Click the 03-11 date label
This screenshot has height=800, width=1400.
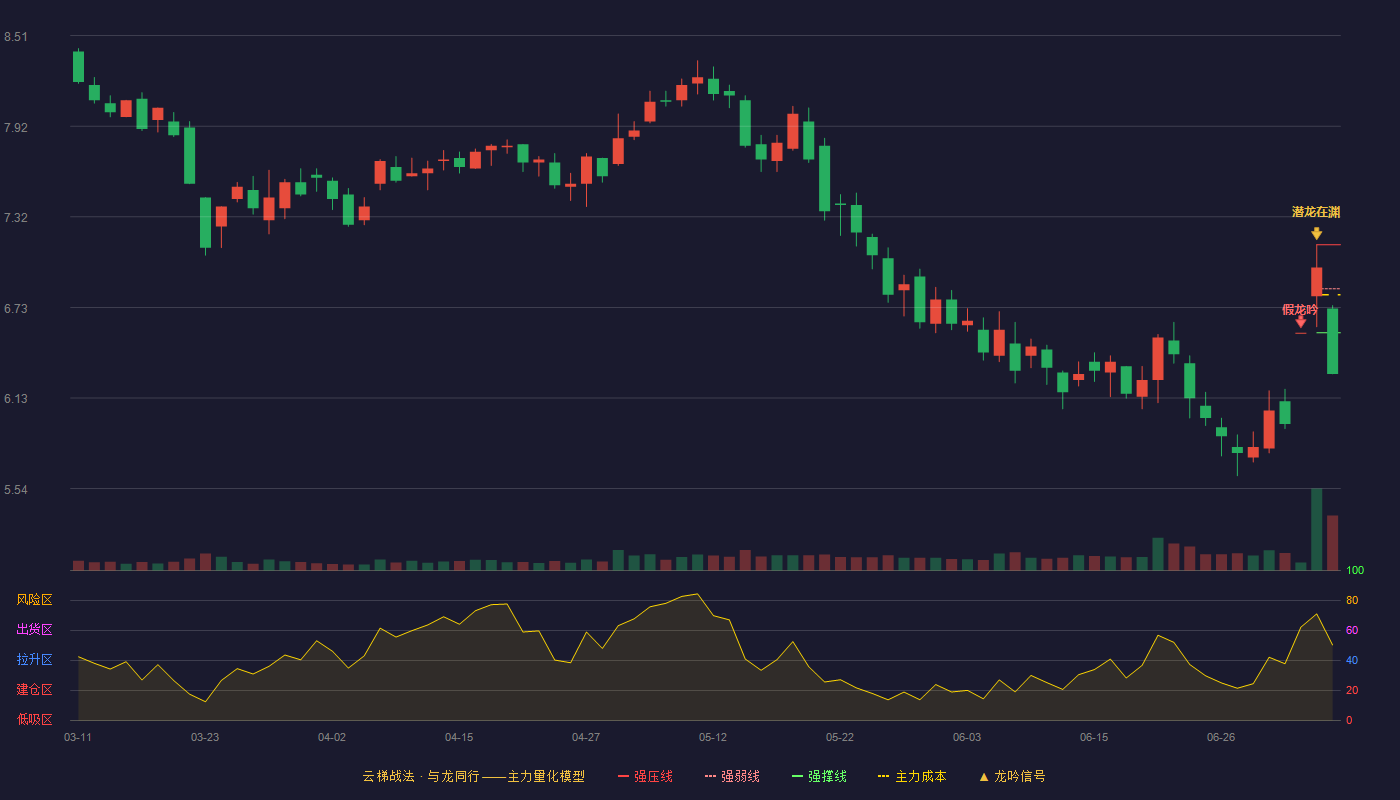tap(78, 737)
